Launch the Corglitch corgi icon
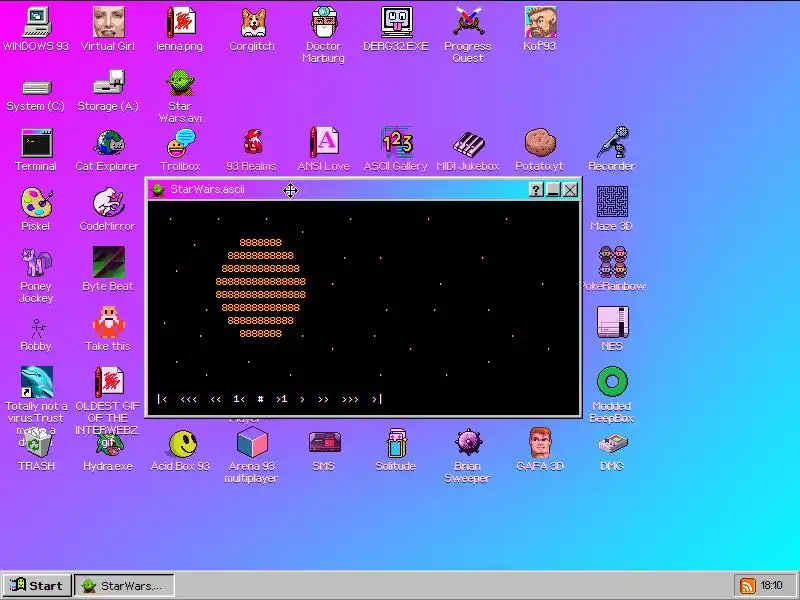Screen dimensions: 800x600 click(252, 29)
